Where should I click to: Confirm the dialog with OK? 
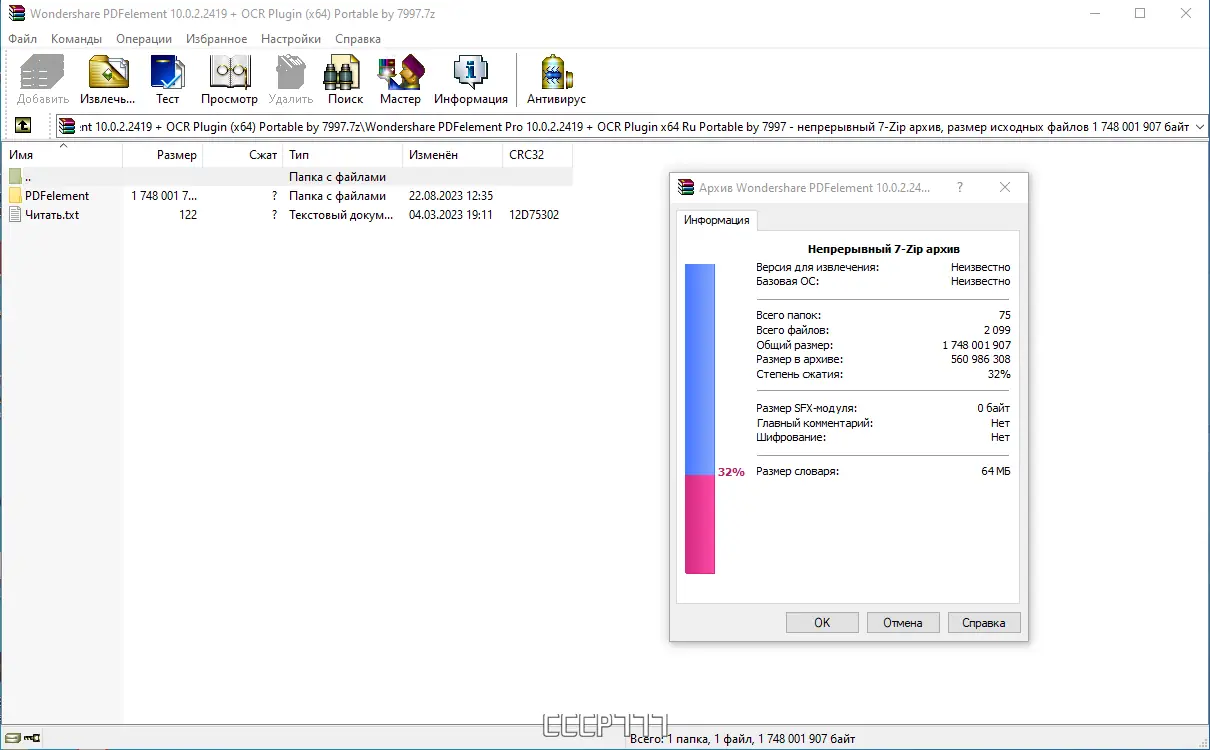click(x=821, y=622)
